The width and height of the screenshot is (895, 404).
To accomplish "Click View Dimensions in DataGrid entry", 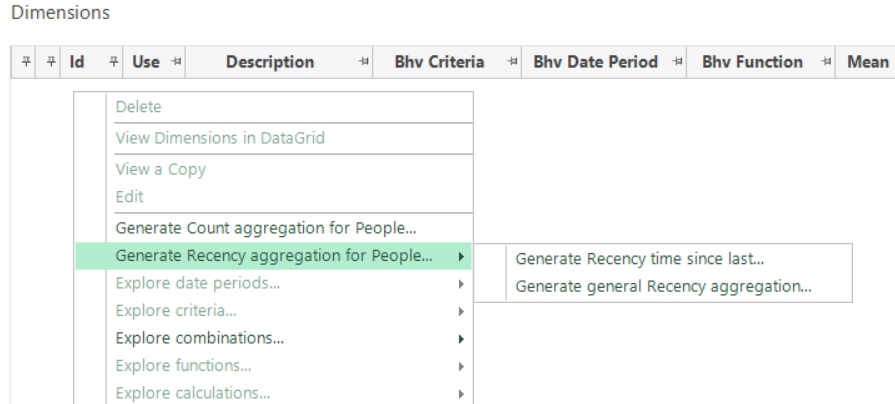I will point(220,138).
